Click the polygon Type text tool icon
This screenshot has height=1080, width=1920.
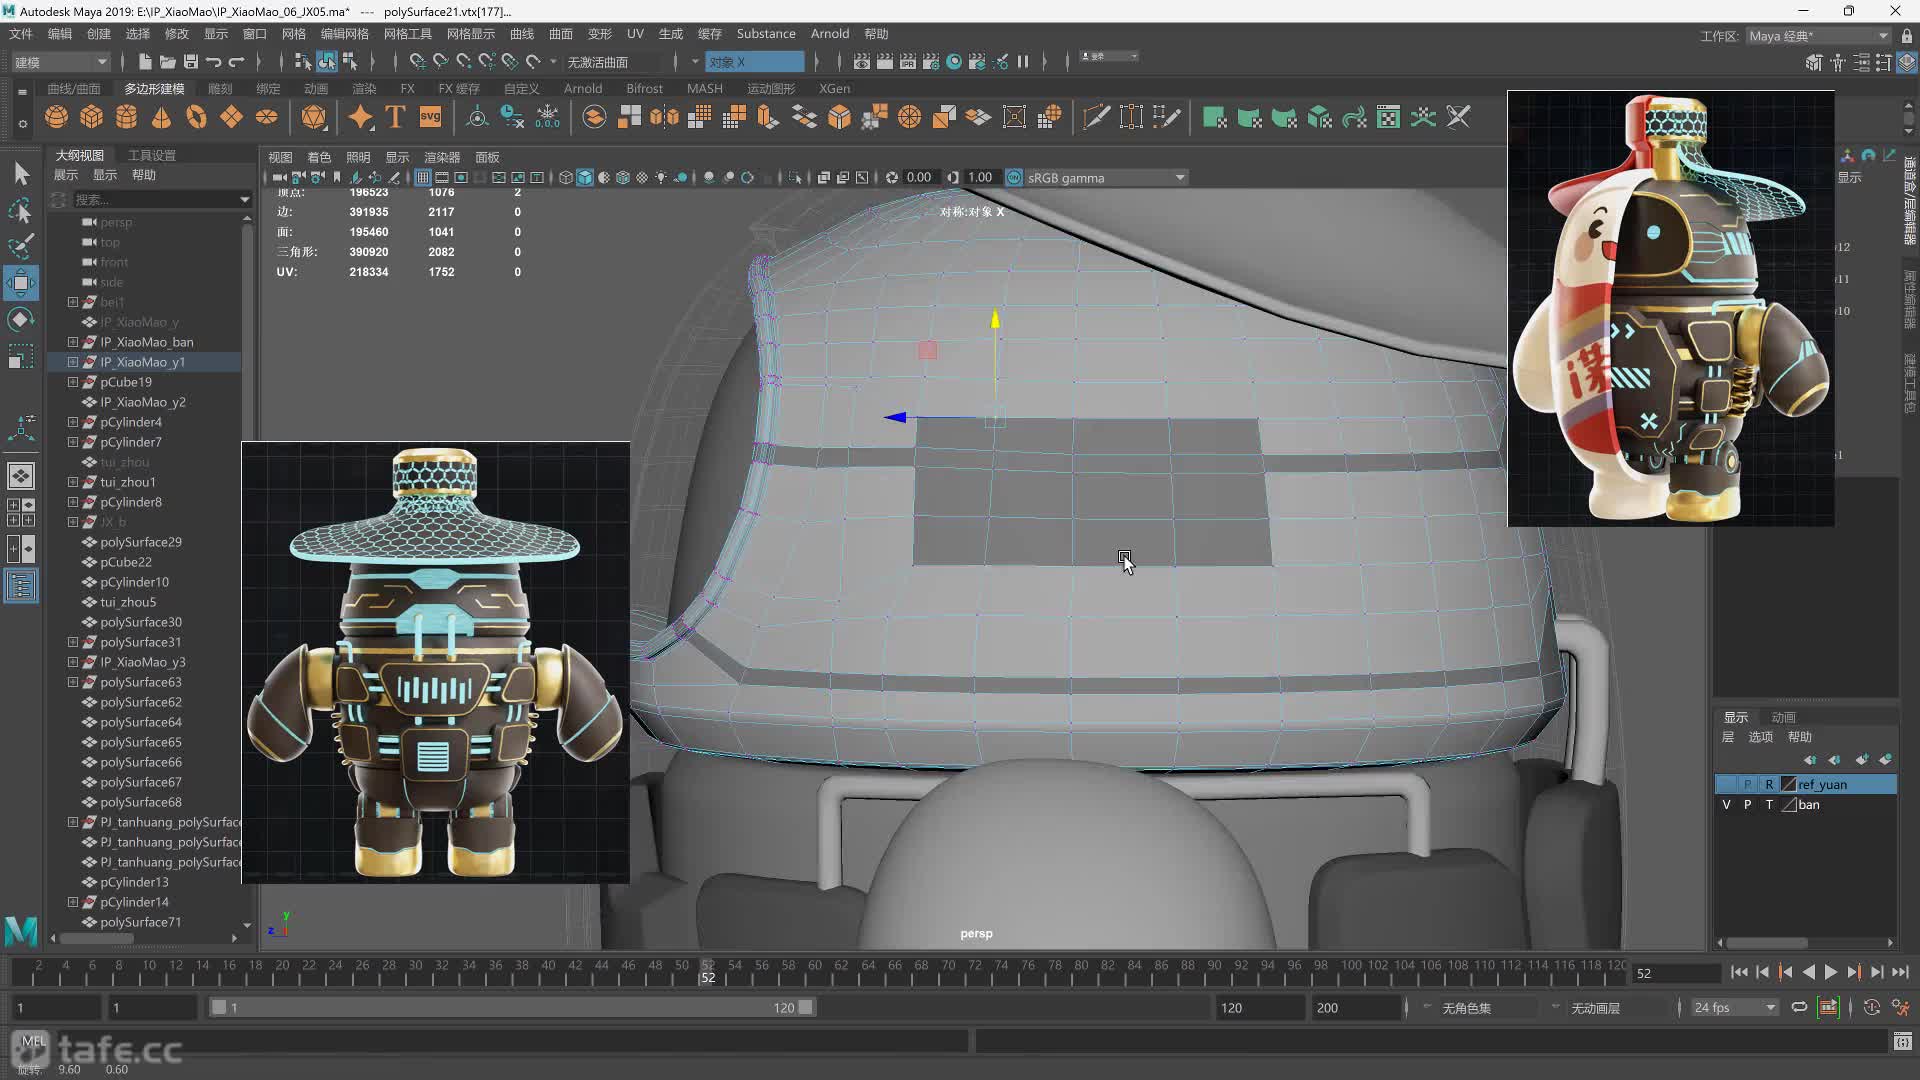(x=395, y=117)
